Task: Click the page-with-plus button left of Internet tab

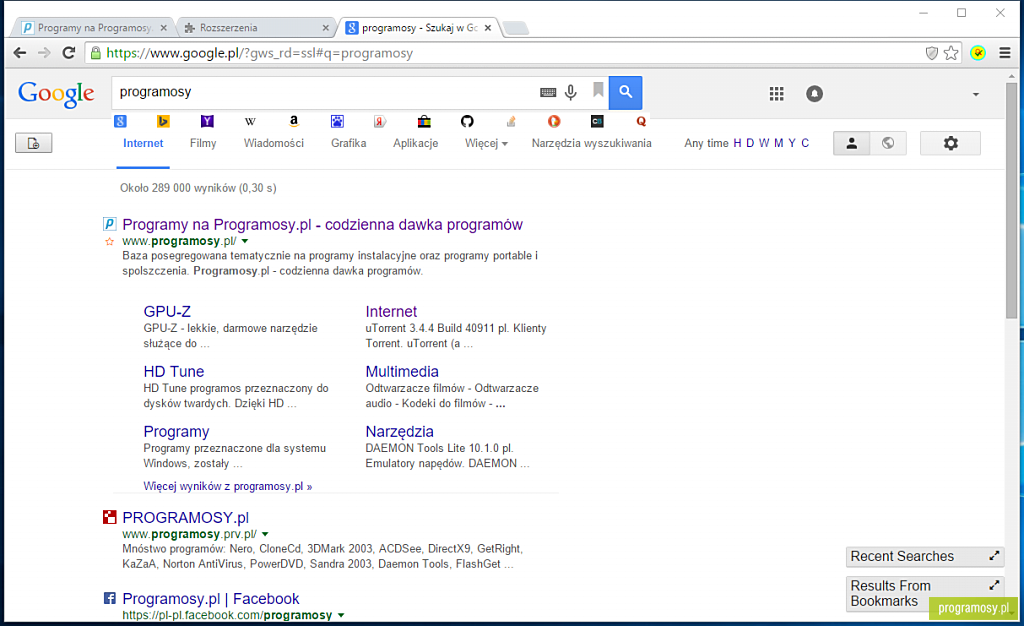Action: point(33,143)
